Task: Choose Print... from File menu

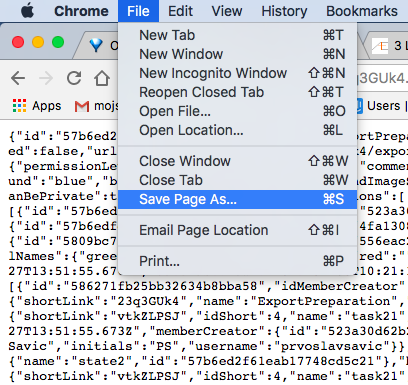Action: click(x=237, y=261)
